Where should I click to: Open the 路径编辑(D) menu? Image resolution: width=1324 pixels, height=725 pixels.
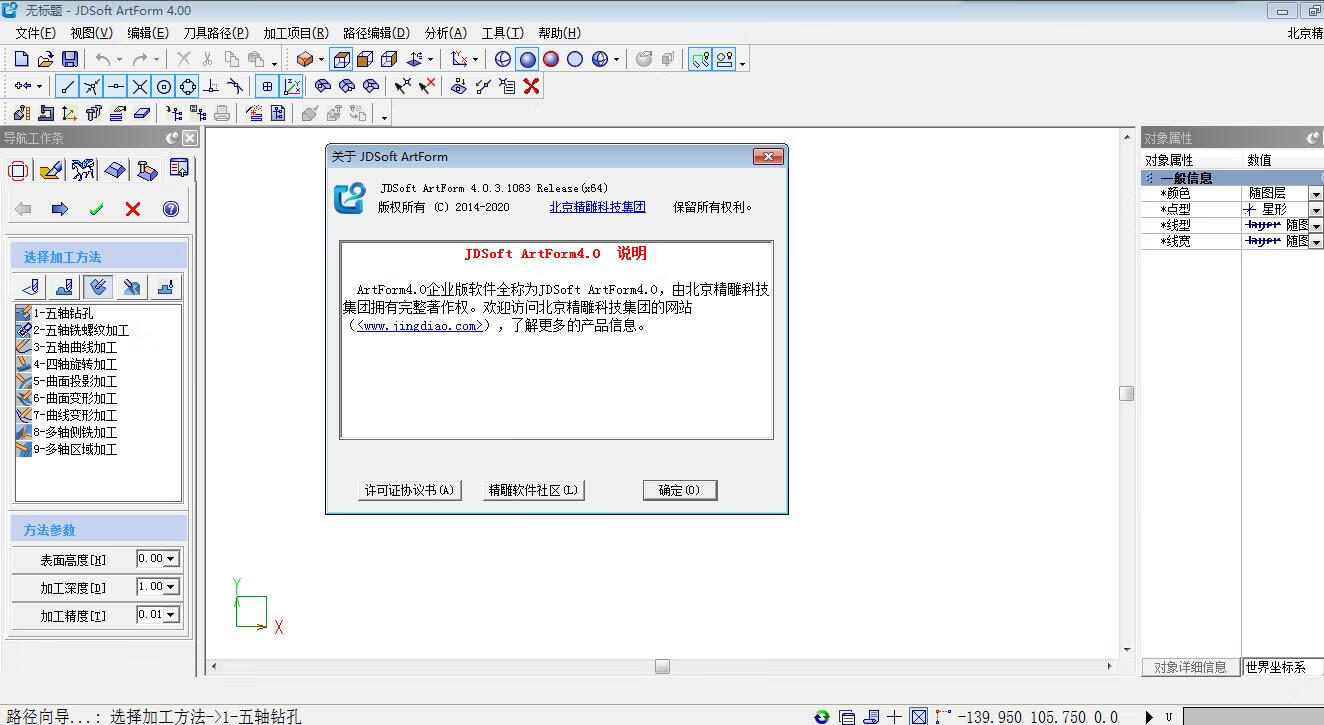376,33
